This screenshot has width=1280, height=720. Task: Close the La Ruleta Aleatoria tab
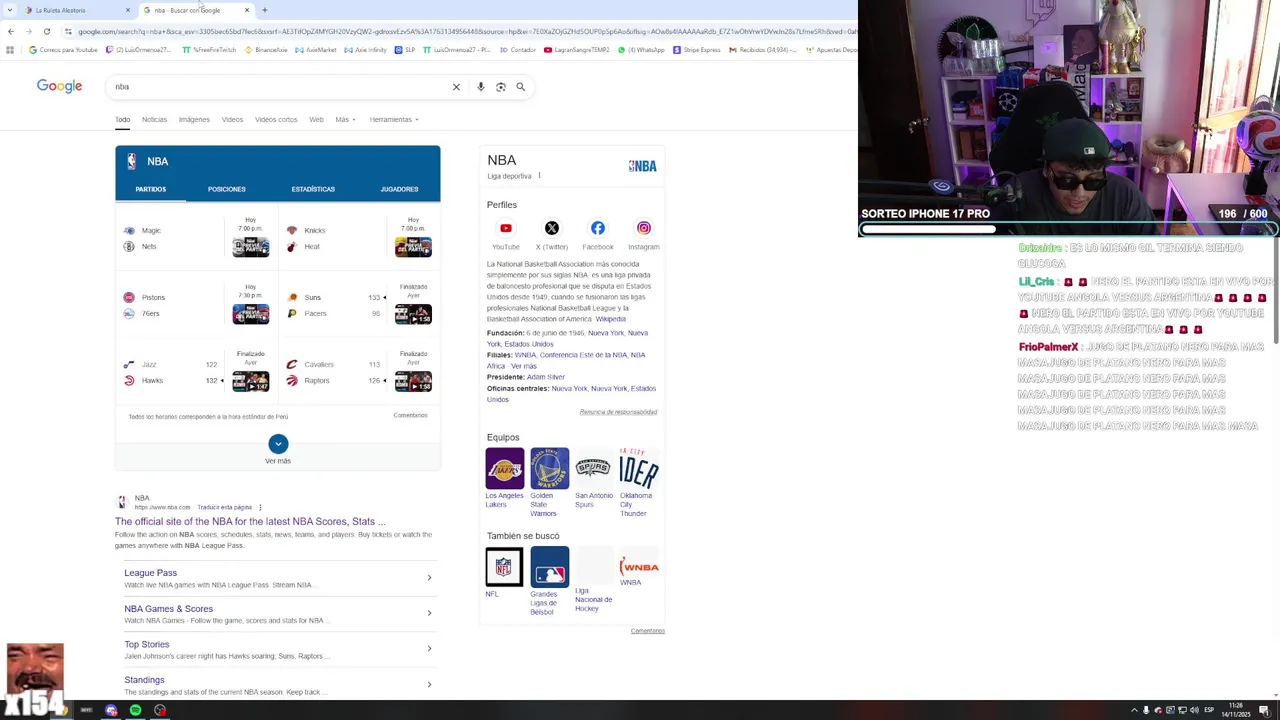point(128,10)
